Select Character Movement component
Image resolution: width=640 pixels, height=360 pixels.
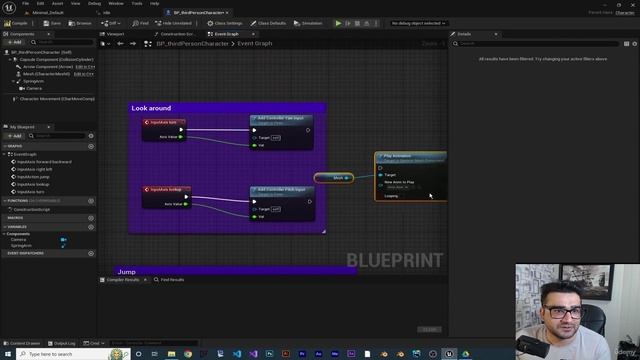pyautogui.click(x=54, y=99)
